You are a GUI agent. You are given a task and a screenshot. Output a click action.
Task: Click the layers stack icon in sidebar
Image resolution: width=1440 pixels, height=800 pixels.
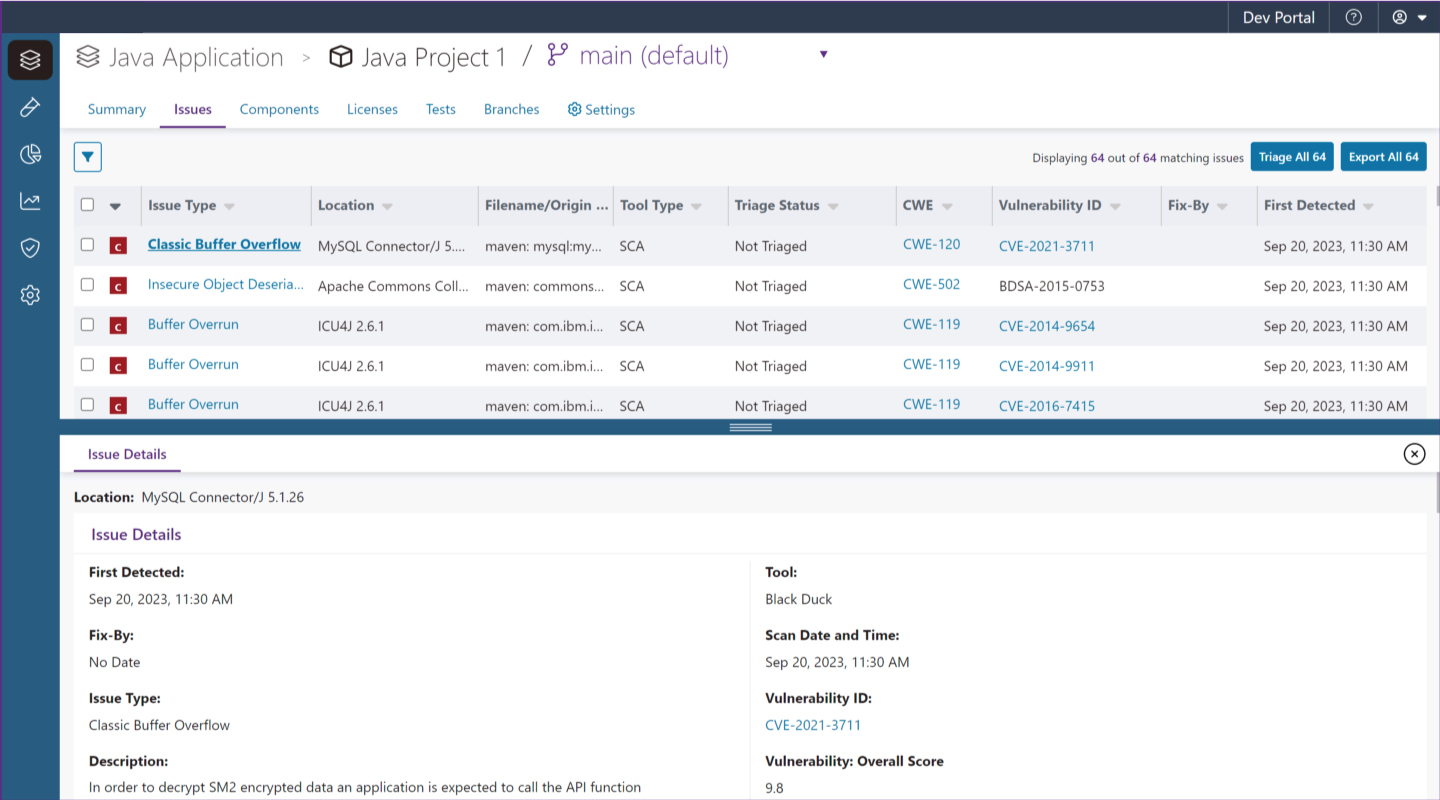[30, 60]
